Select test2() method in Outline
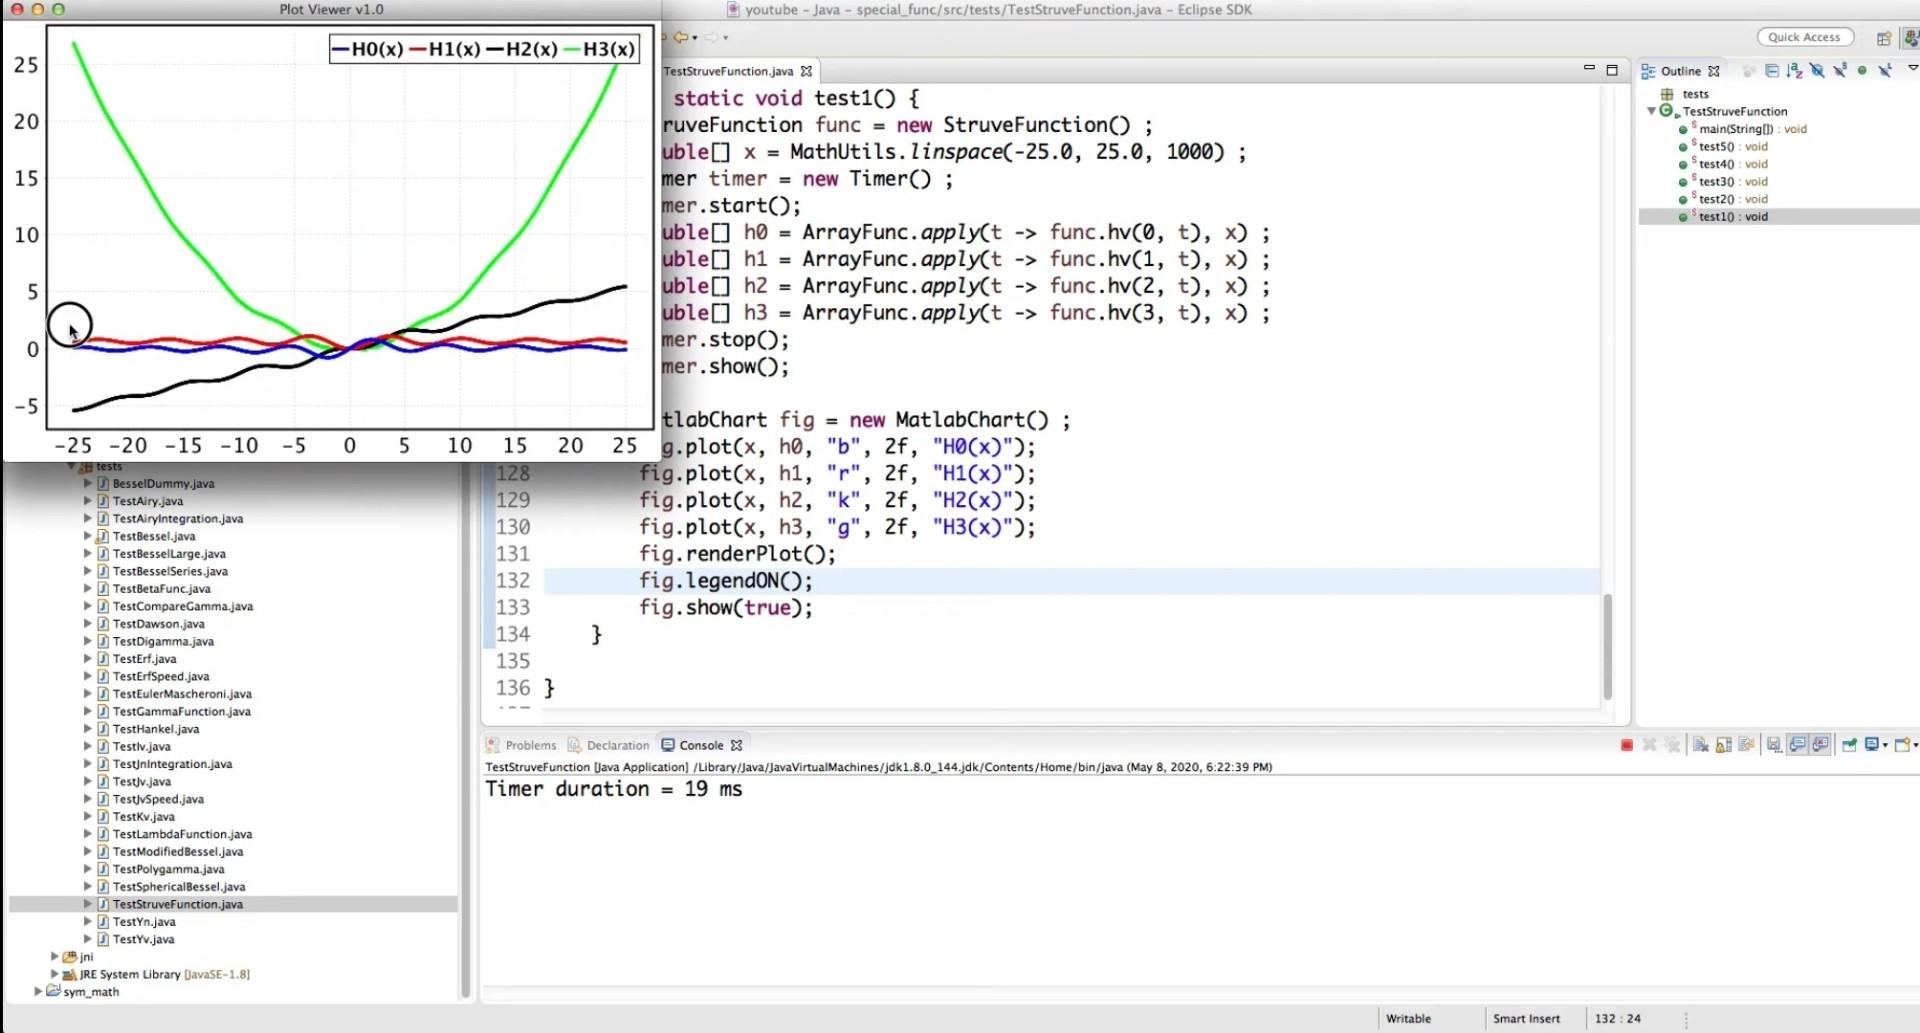Screen dimensions: 1920x1033 (1733, 199)
